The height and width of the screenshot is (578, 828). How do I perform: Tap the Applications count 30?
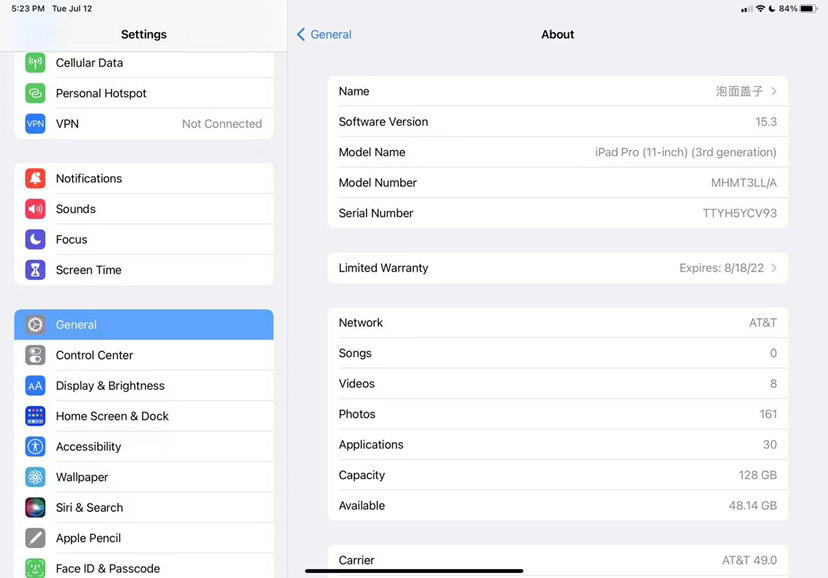click(x=769, y=445)
